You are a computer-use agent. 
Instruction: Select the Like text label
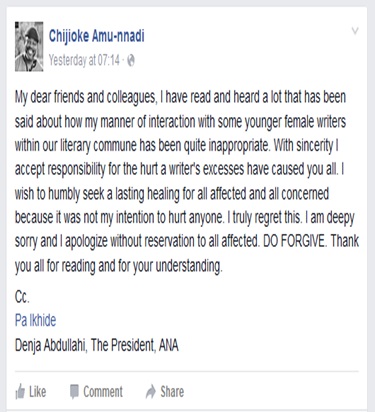(37, 391)
